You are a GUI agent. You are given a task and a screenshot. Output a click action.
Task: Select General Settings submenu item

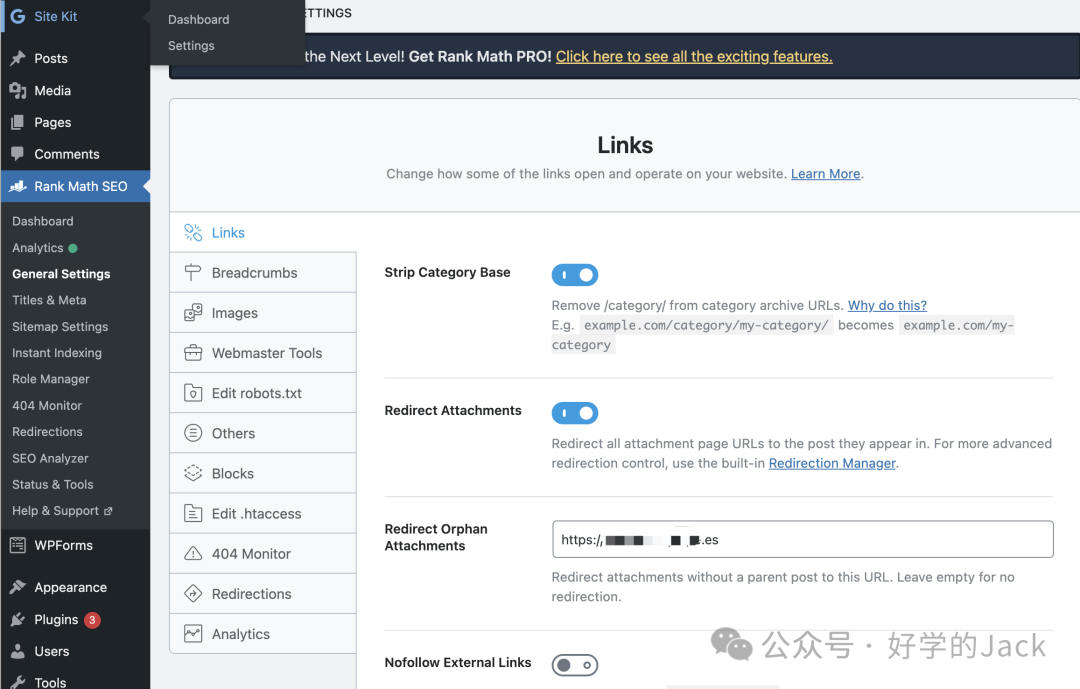(x=61, y=274)
